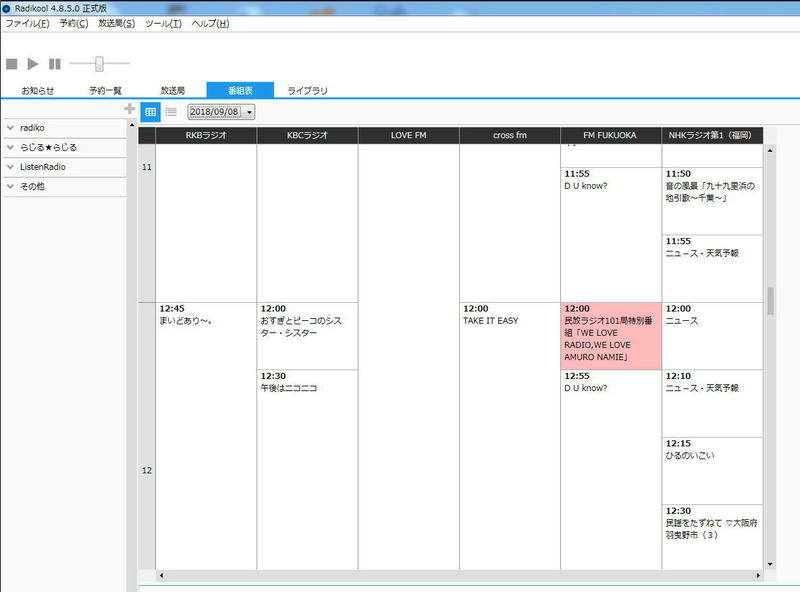The width and height of the screenshot is (800, 592).
Task: Switch to the 放送局 tab
Action: pos(172,90)
